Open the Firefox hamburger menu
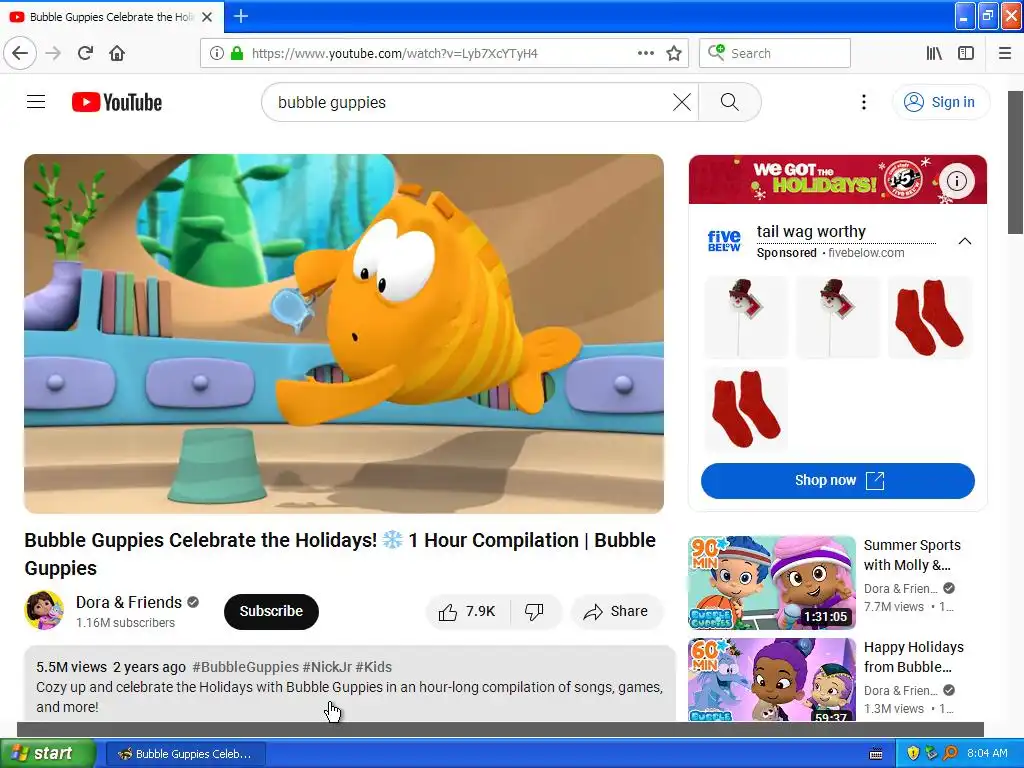The height and width of the screenshot is (768, 1024). (x=1005, y=53)
